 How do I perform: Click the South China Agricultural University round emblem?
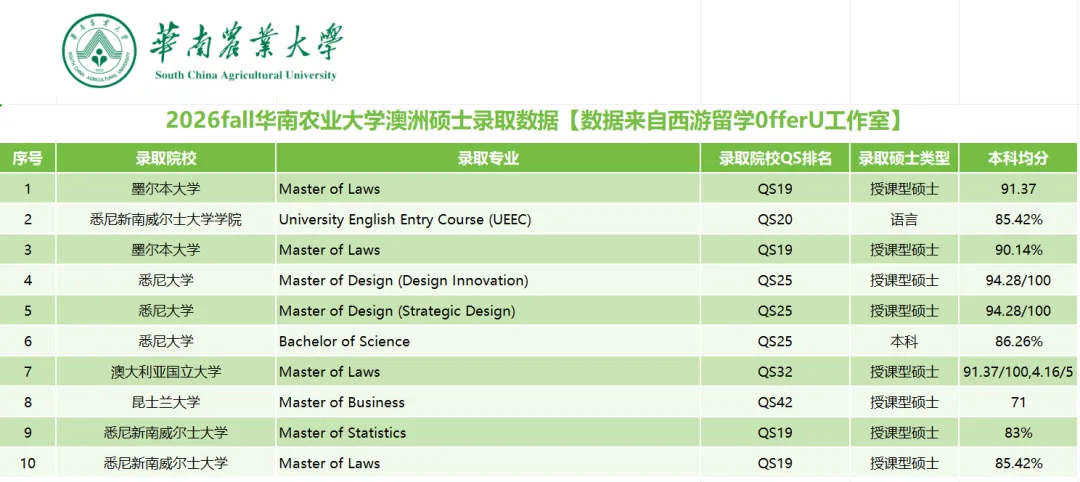coord(99,51)
